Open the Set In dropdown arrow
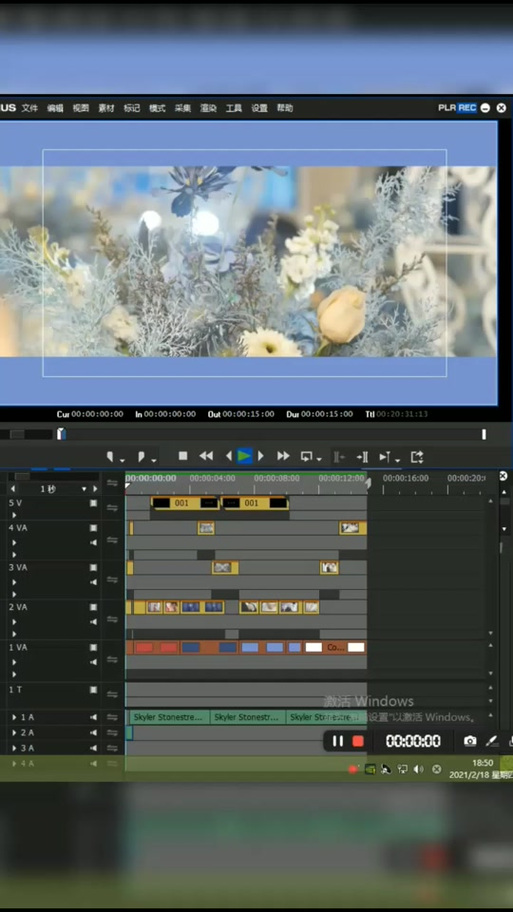 [x=122, y=460]
